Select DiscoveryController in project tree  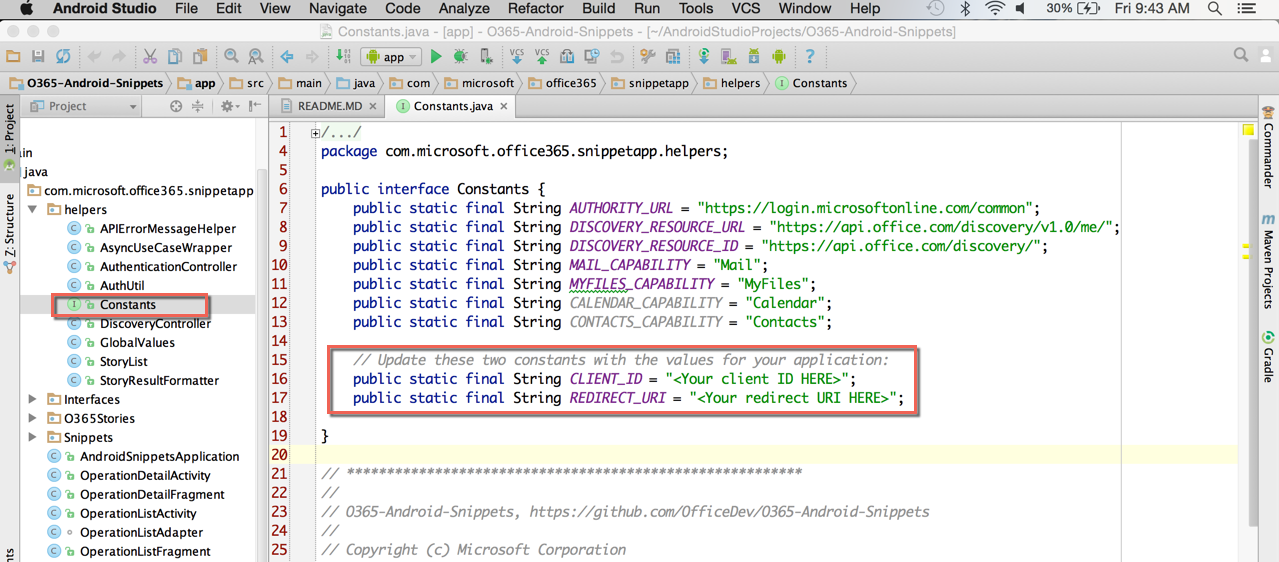pyautogui.click(x=155, y=324)
